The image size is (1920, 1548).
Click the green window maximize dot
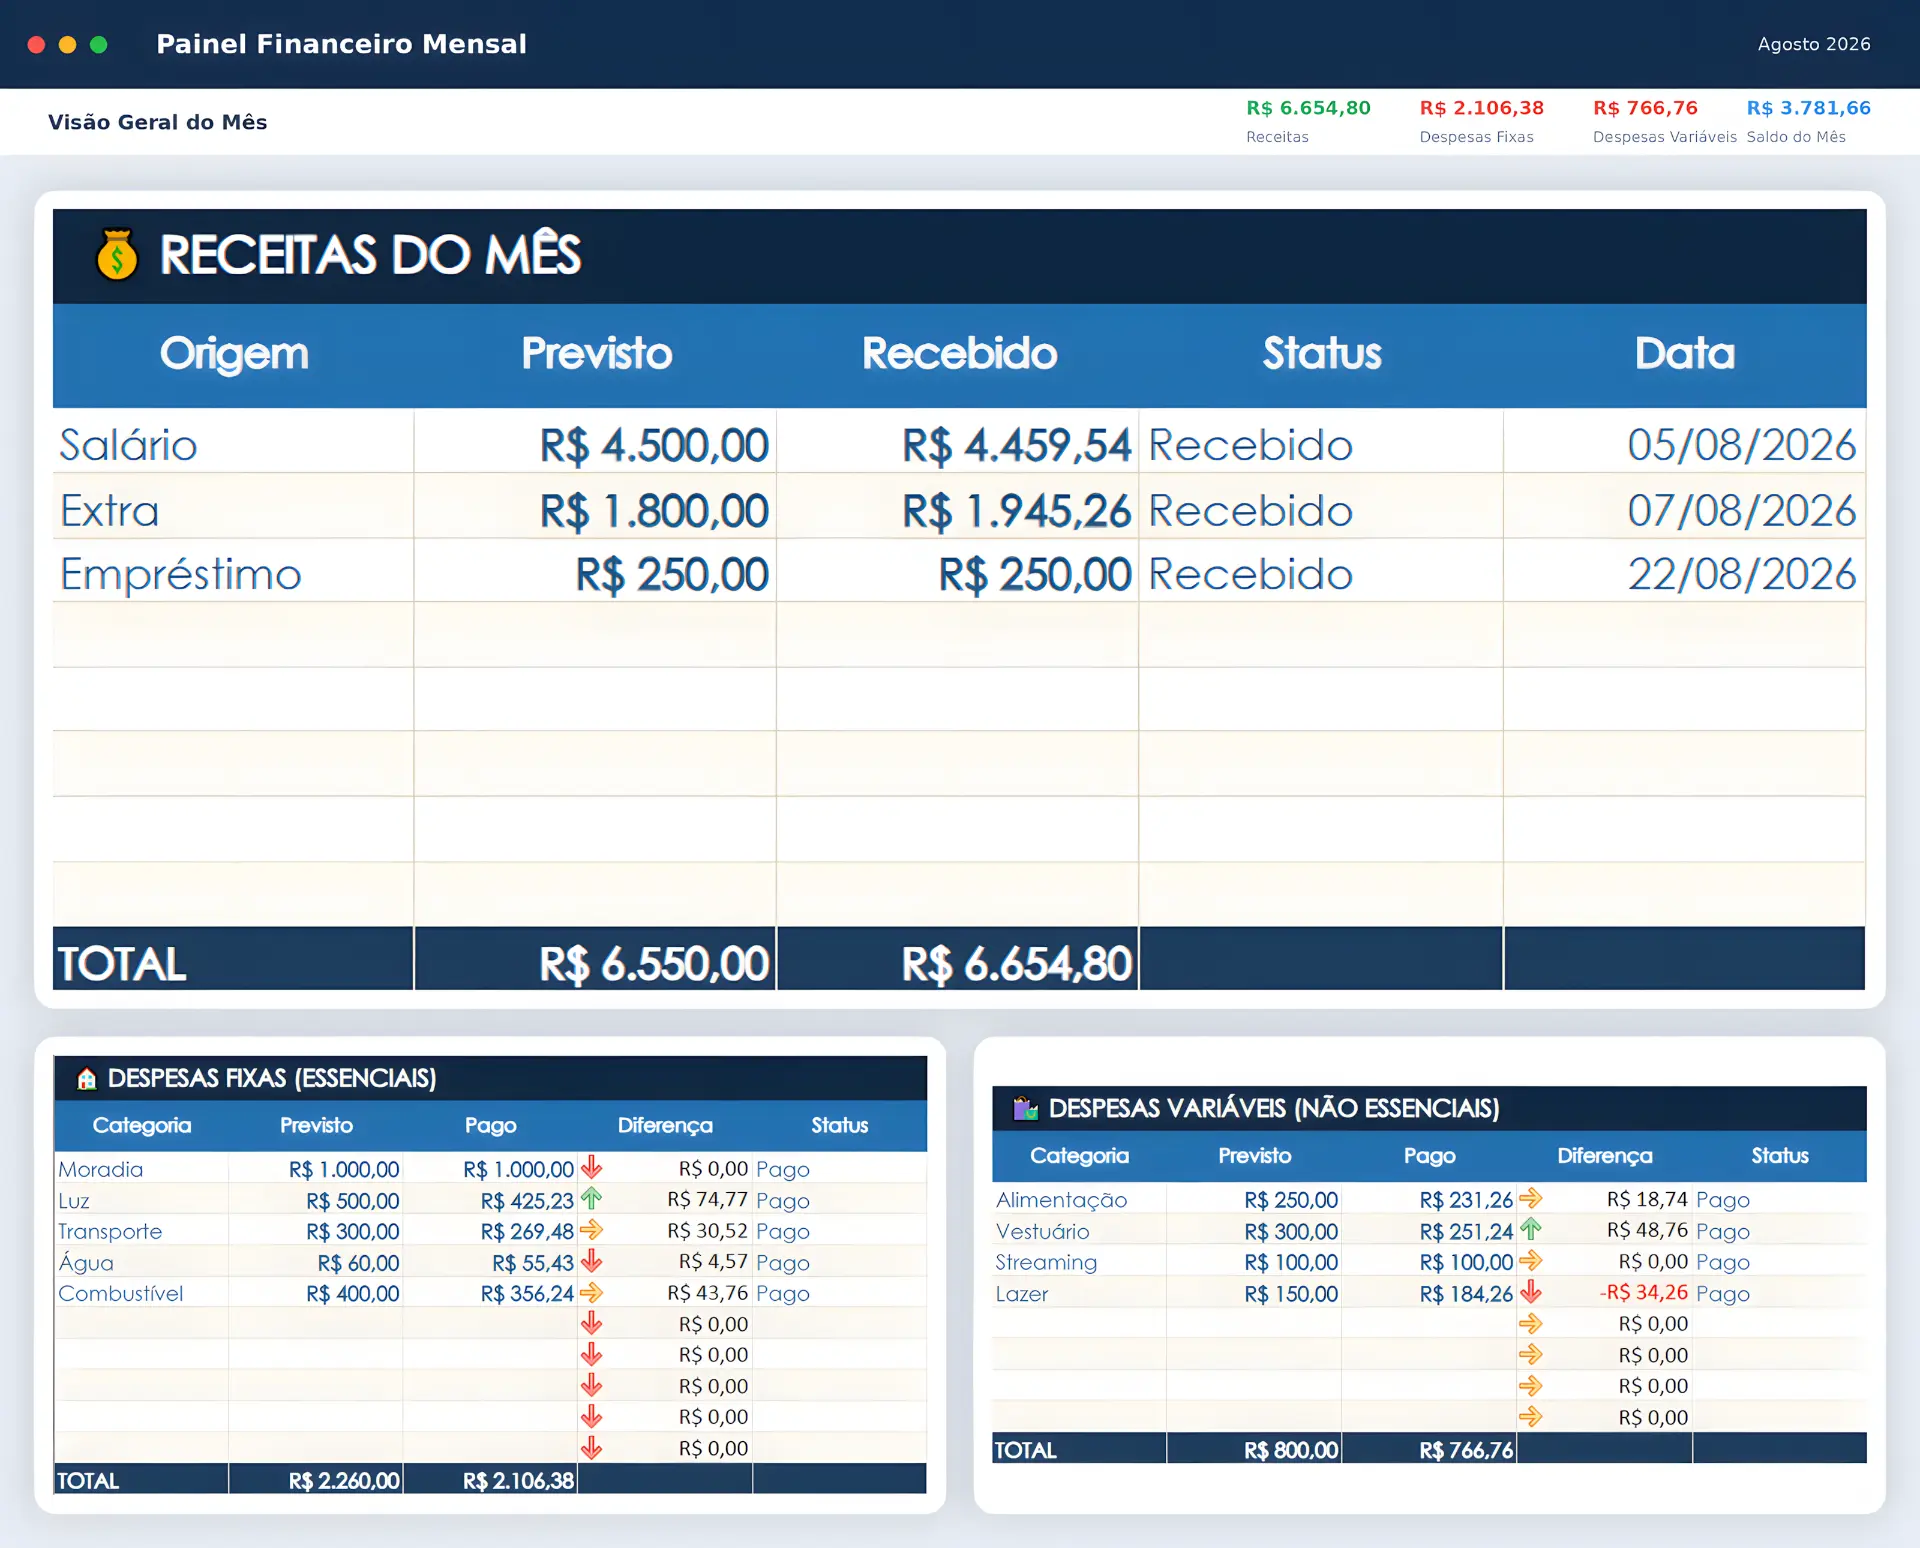point(99,44)
